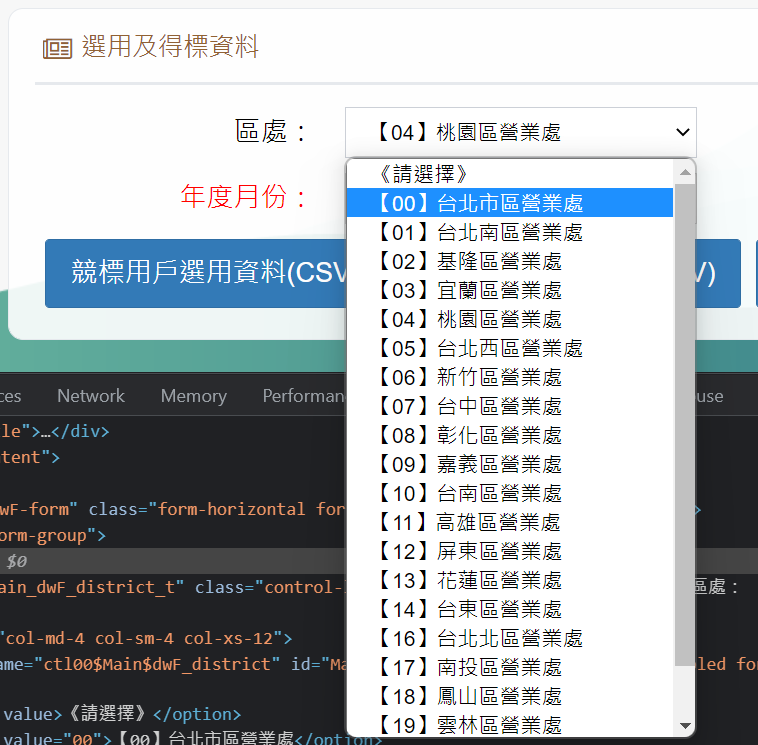The width and height of the screenshot is (758, 745).
Task: Click the 競標用戶選用資料(CSV) button
Action: [196, 273]
